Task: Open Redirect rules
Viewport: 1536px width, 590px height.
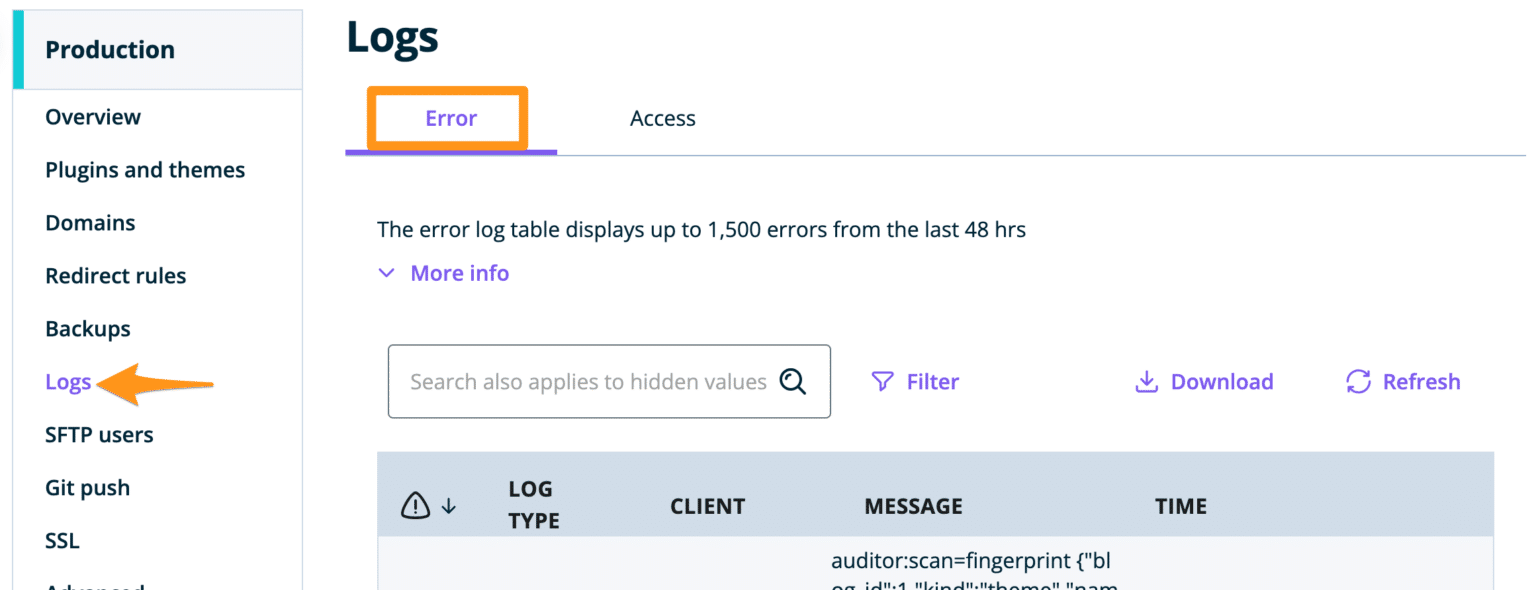Action: pos(115,275)
